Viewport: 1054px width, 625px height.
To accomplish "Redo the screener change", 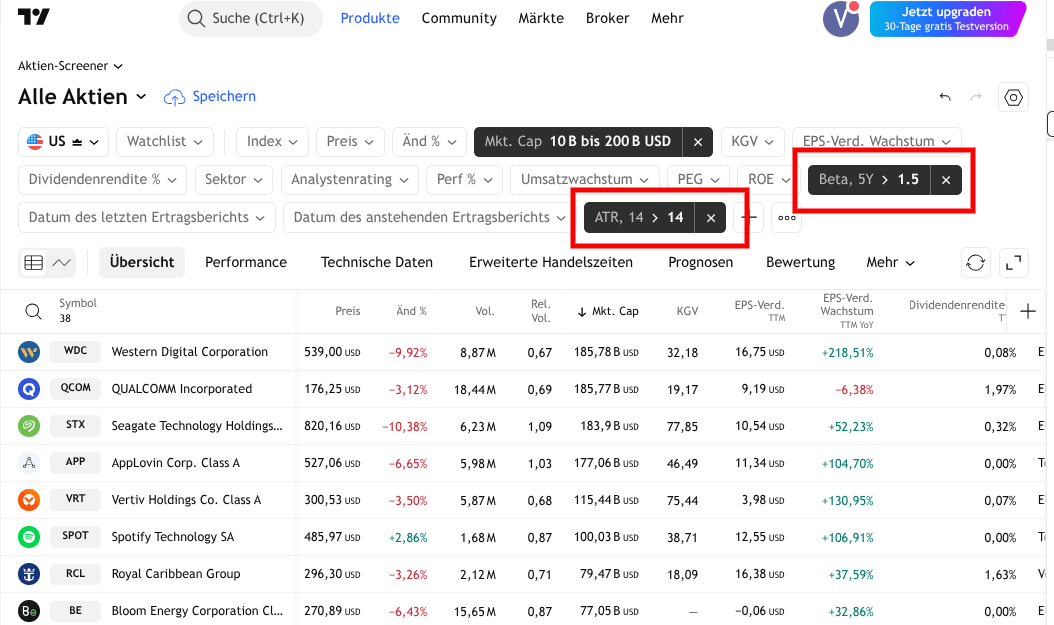I will click(x=976, y=97).
